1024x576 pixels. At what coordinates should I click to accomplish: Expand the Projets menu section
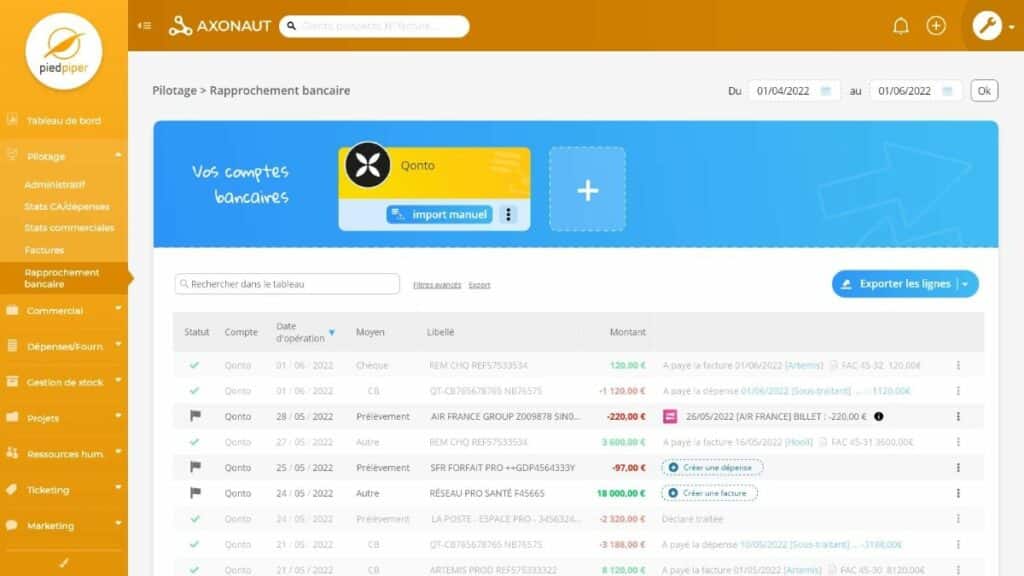point(118,416)
